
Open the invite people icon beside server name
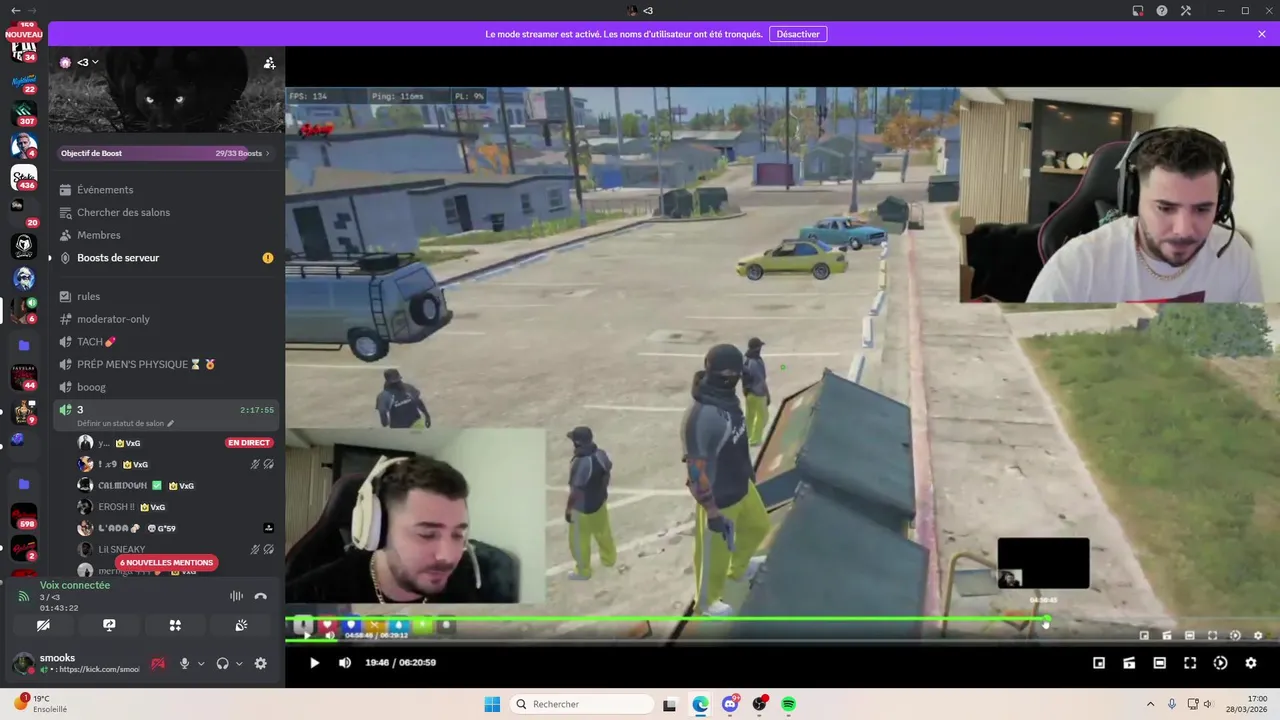point(269,62)
